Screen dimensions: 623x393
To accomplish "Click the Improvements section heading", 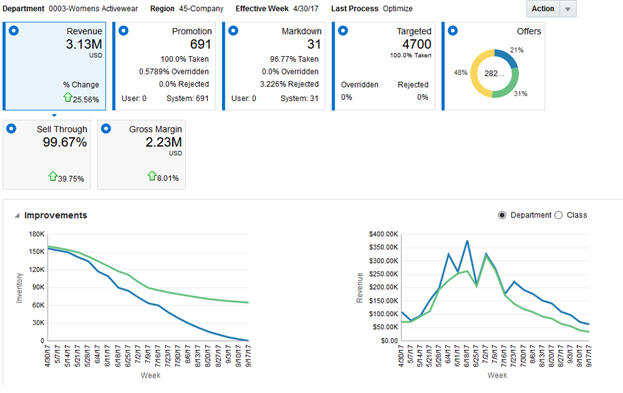I will click(x=56, y=215).
